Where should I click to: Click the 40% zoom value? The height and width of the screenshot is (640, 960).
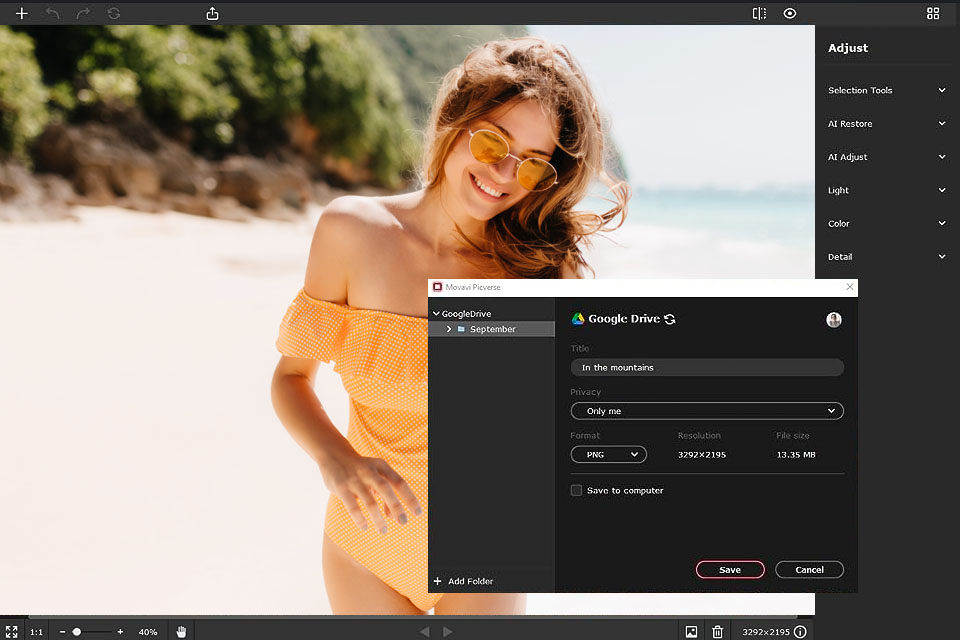pyautogui.click(x=148, y=632)
